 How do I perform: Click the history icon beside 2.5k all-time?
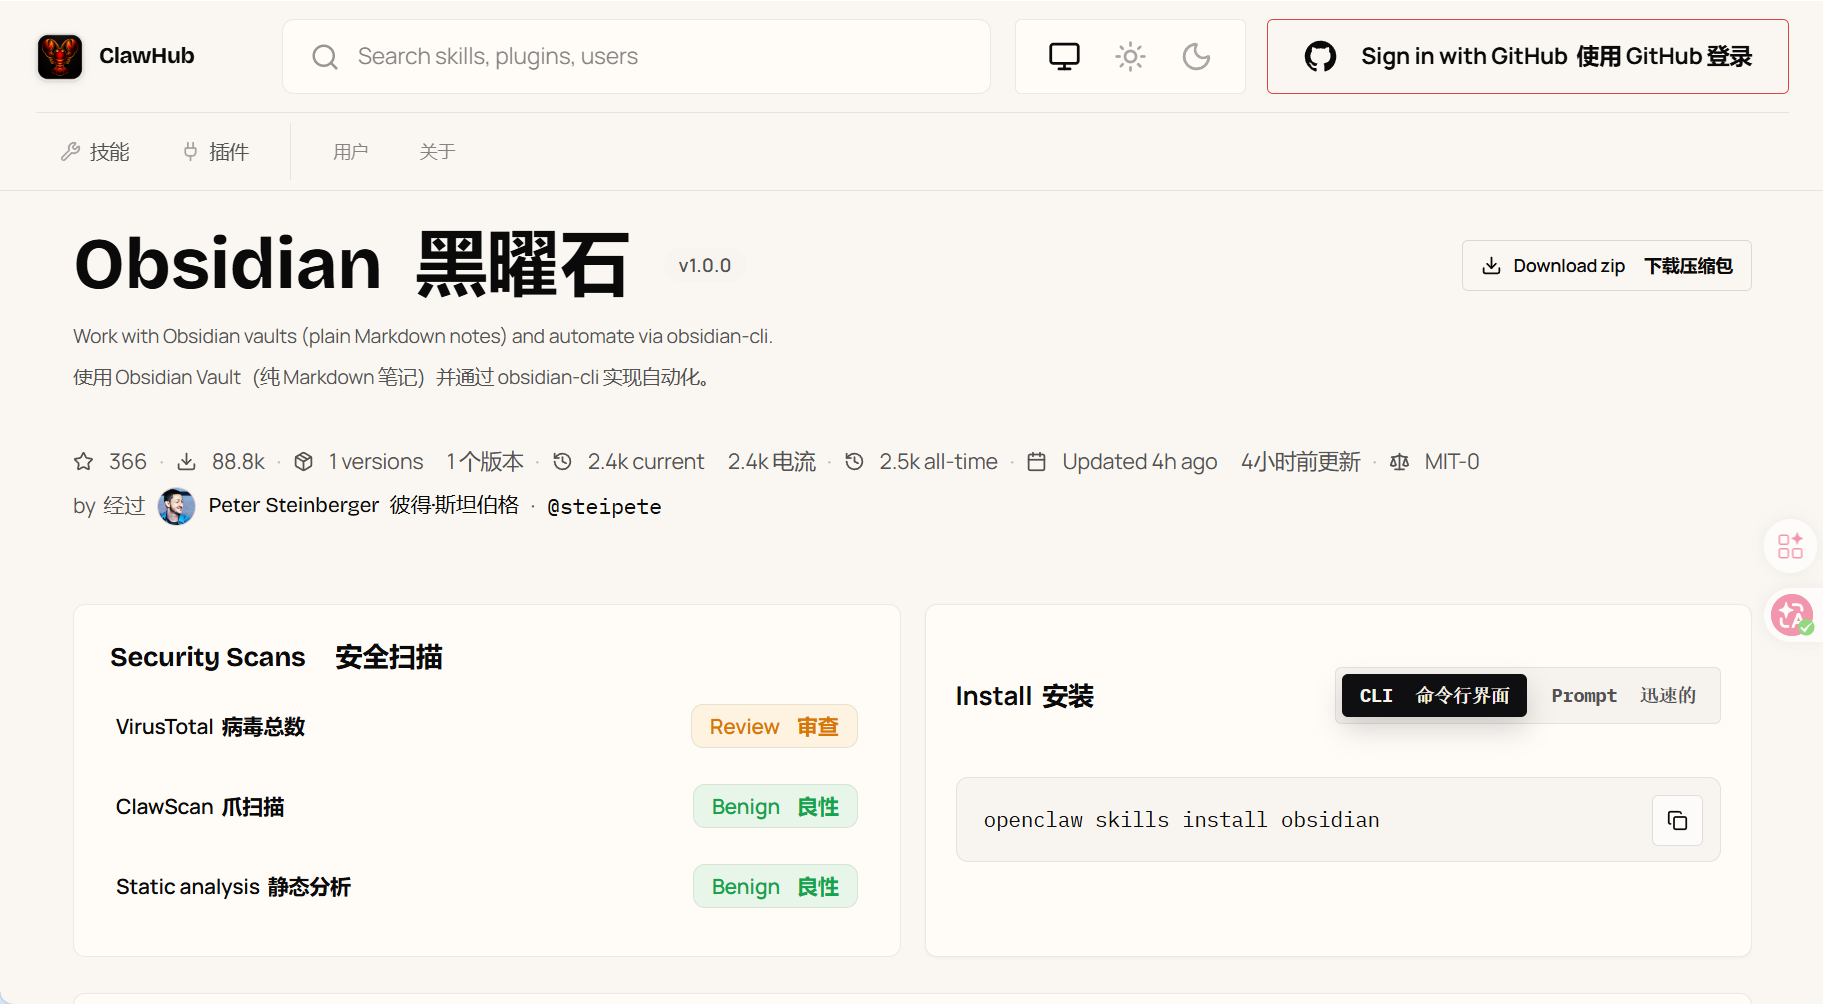click(x=854, y=462)
